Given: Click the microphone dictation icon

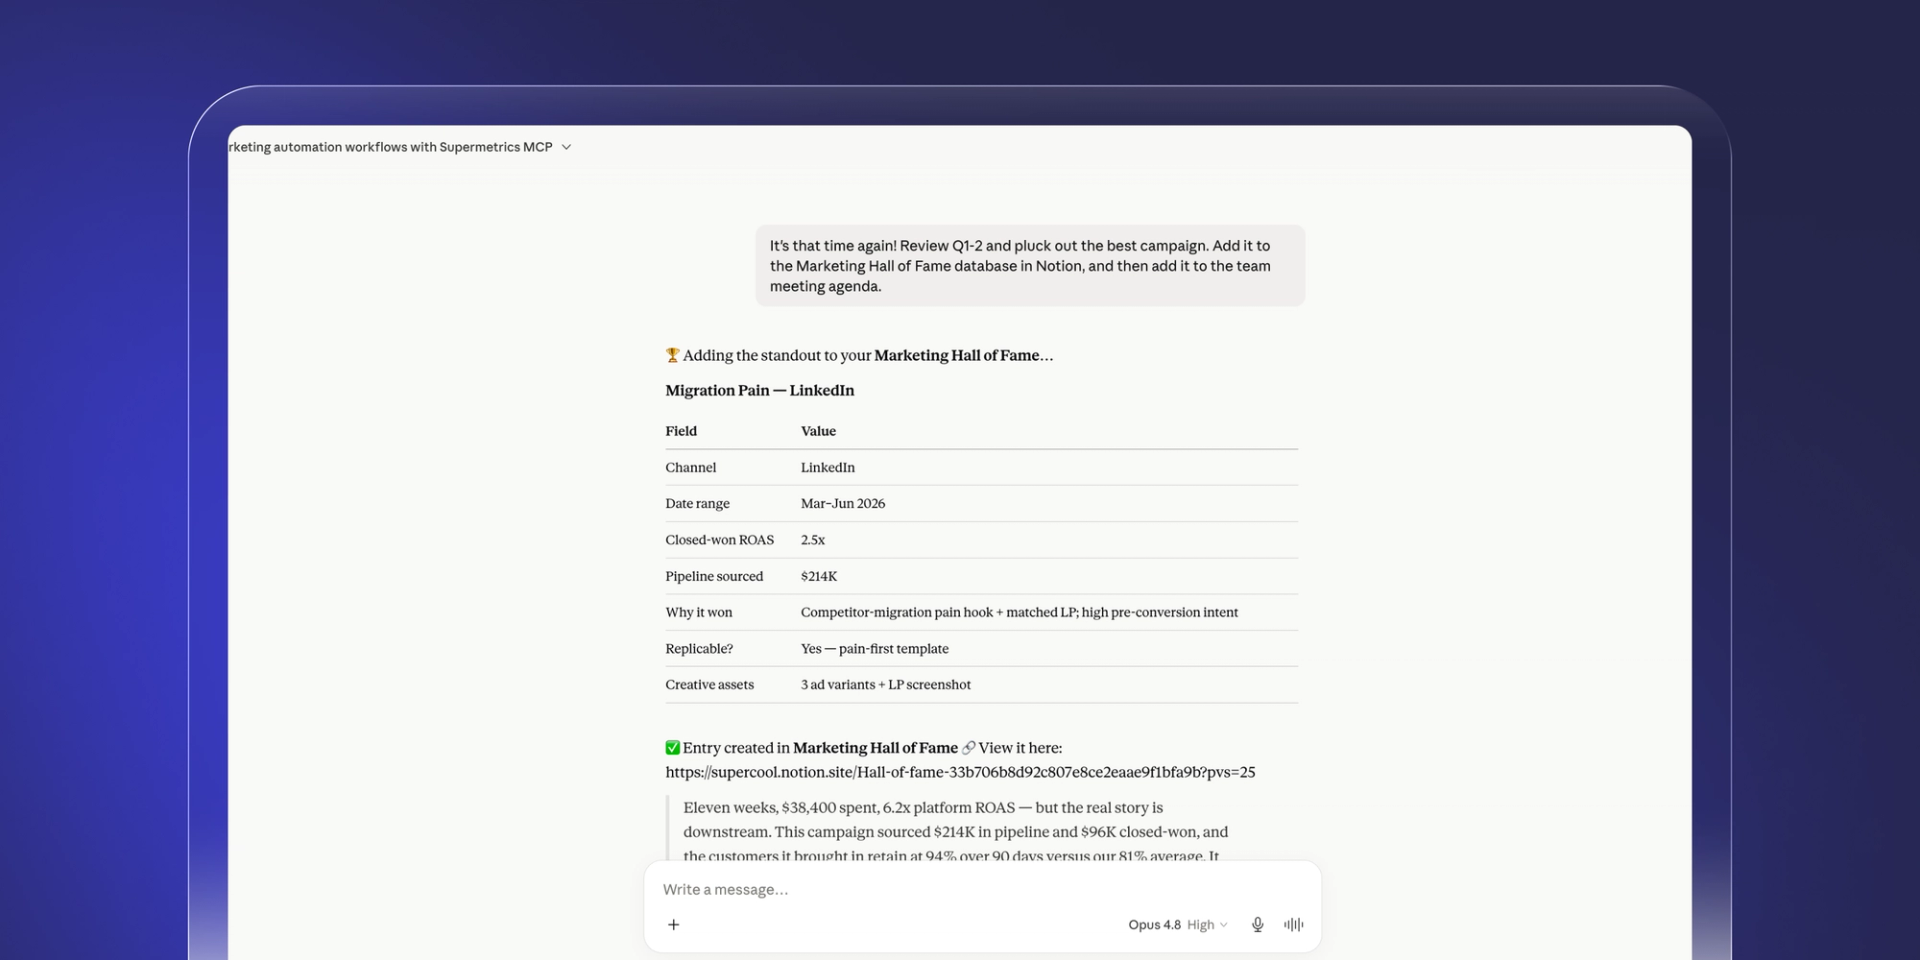Looking at the screenshot, I should pyautogui.click(x=1257, y=925).
